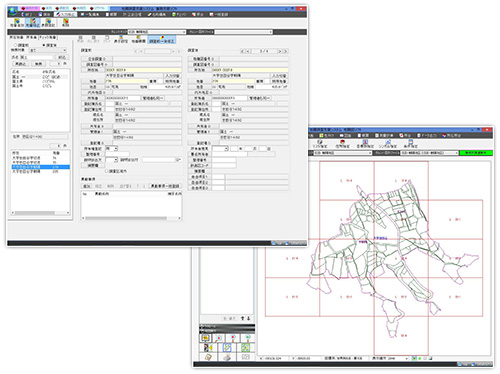500x374 pixels.
Task: Open the 管理者引用 dropdown button in the left form
Action: 153,98
